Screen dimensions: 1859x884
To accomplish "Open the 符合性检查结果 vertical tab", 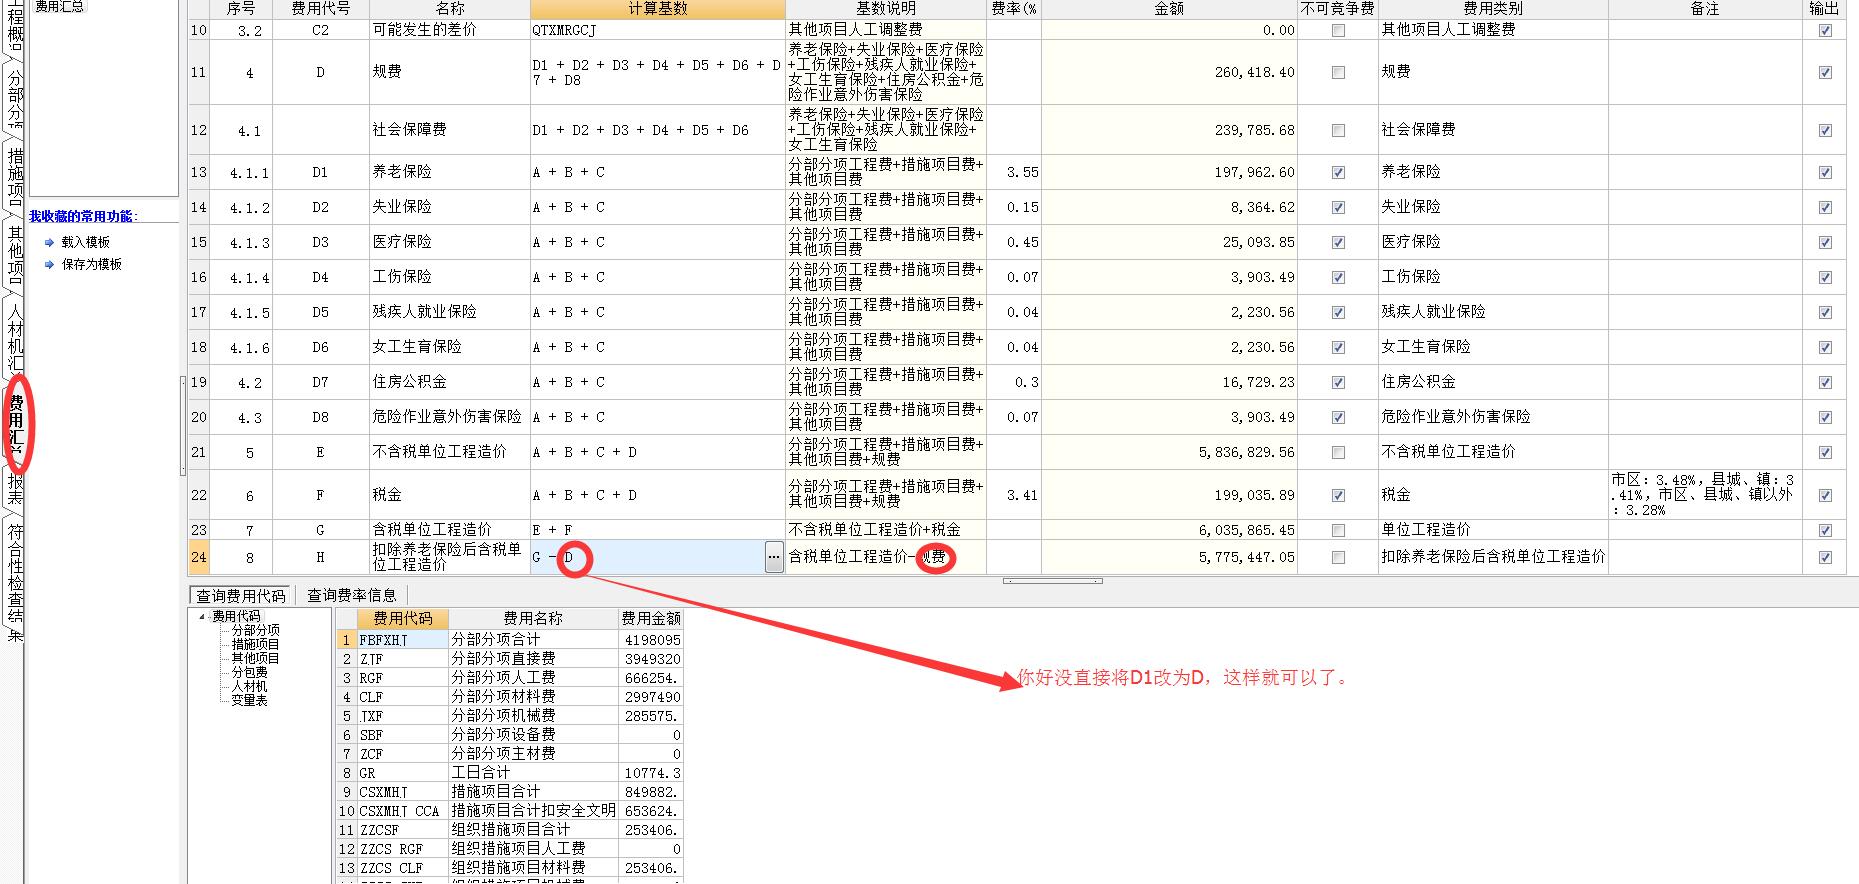I will coord(15,581).
